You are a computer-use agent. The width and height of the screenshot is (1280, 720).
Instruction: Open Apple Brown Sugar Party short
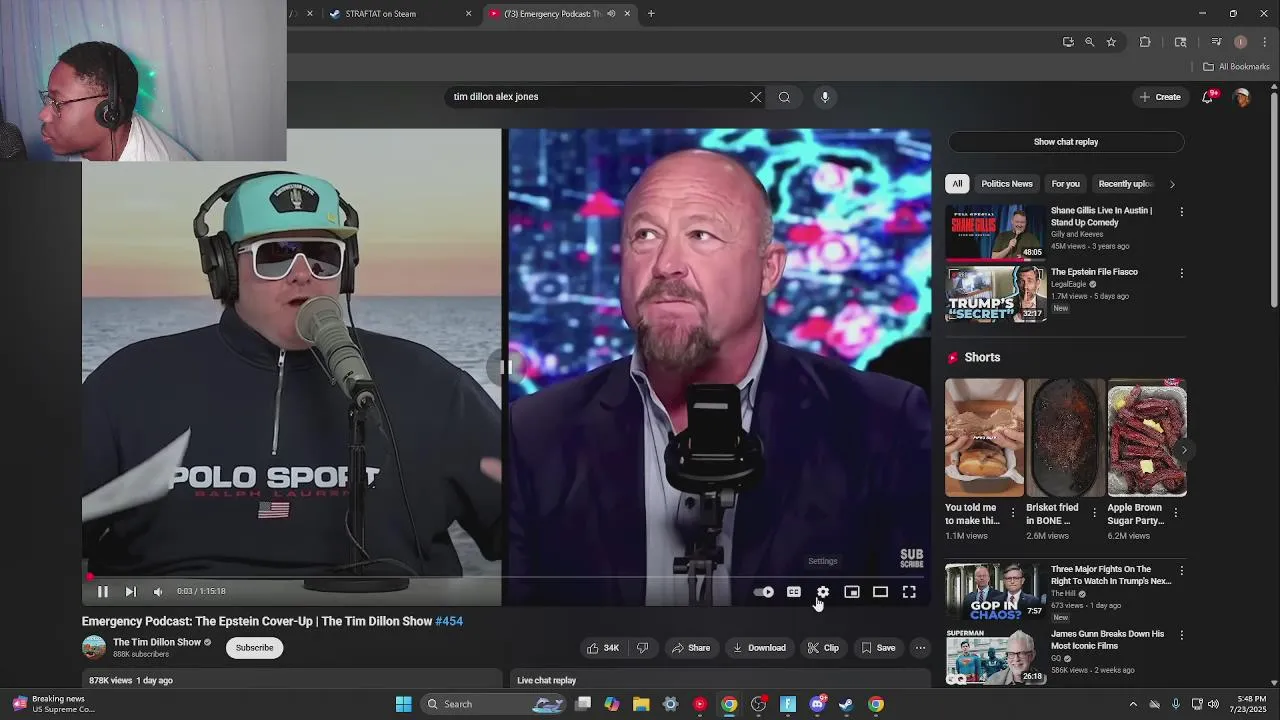click(1147, 437)
